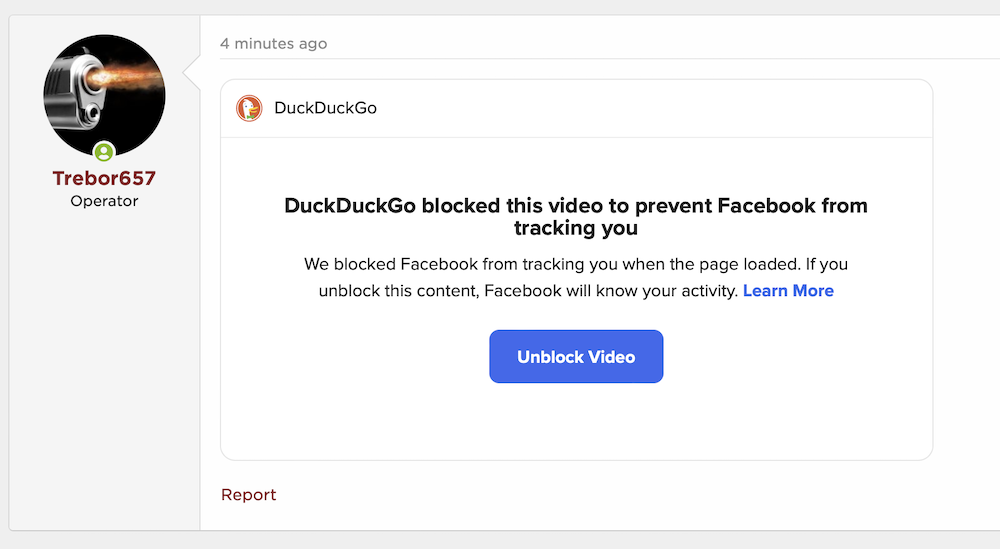
Task: Click blank post area beside Report link
Action: (x=606, y=495)
